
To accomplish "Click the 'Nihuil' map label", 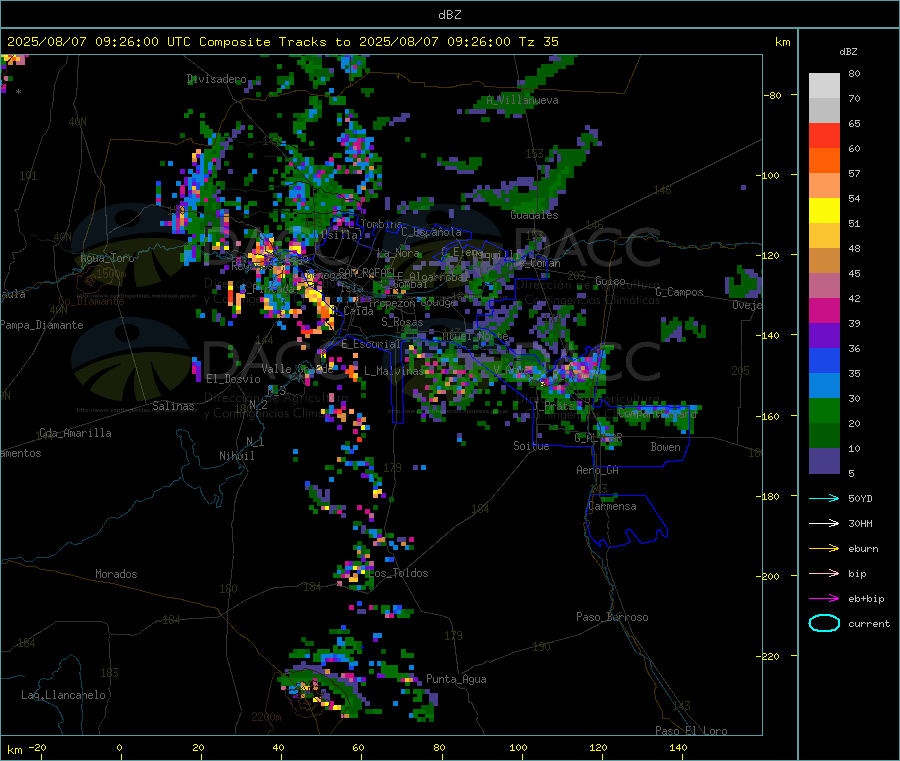I will click(236, 456).
